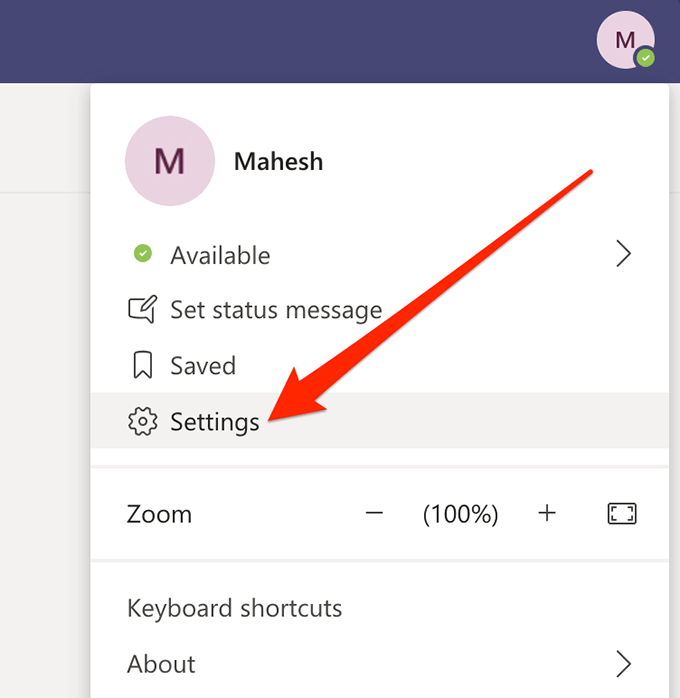
Task: Open the Saved items entry
Action: point(203,366)
